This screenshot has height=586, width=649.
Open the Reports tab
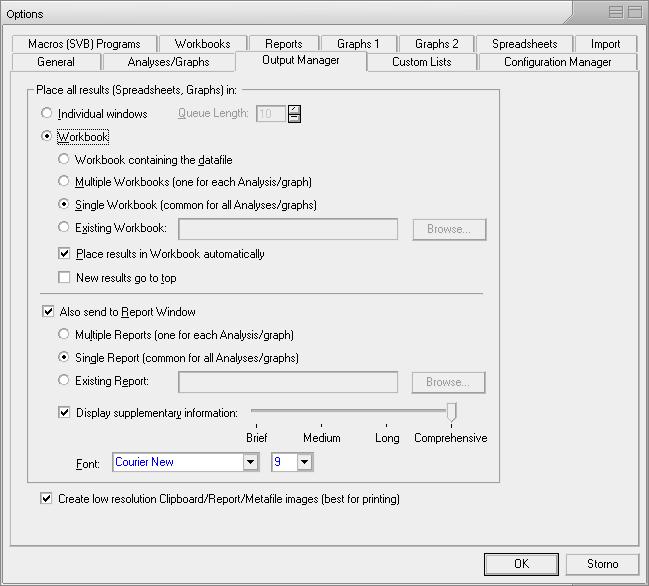point(284,44)
